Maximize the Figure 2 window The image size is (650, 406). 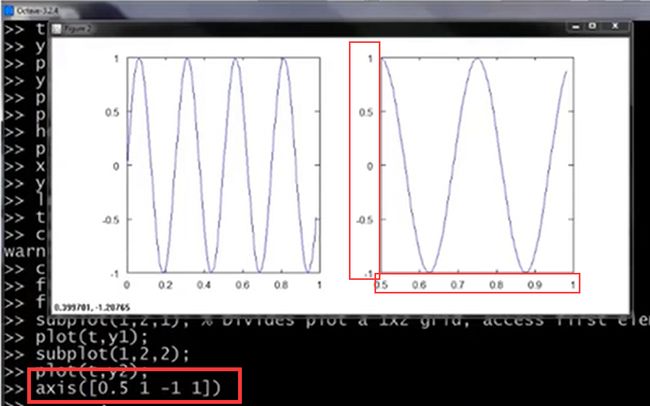593,26
